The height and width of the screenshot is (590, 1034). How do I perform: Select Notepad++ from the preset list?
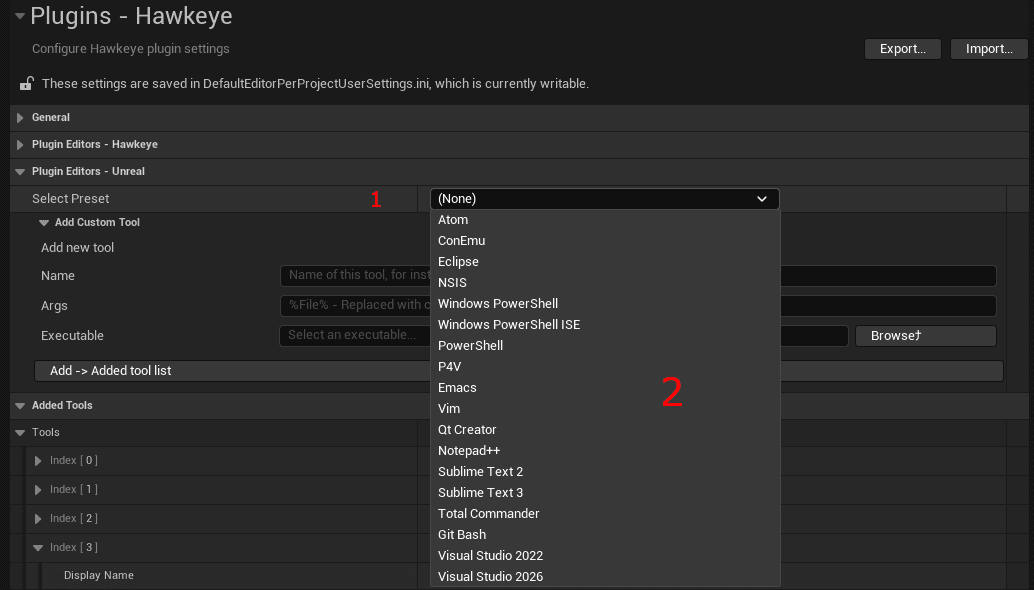469,450
